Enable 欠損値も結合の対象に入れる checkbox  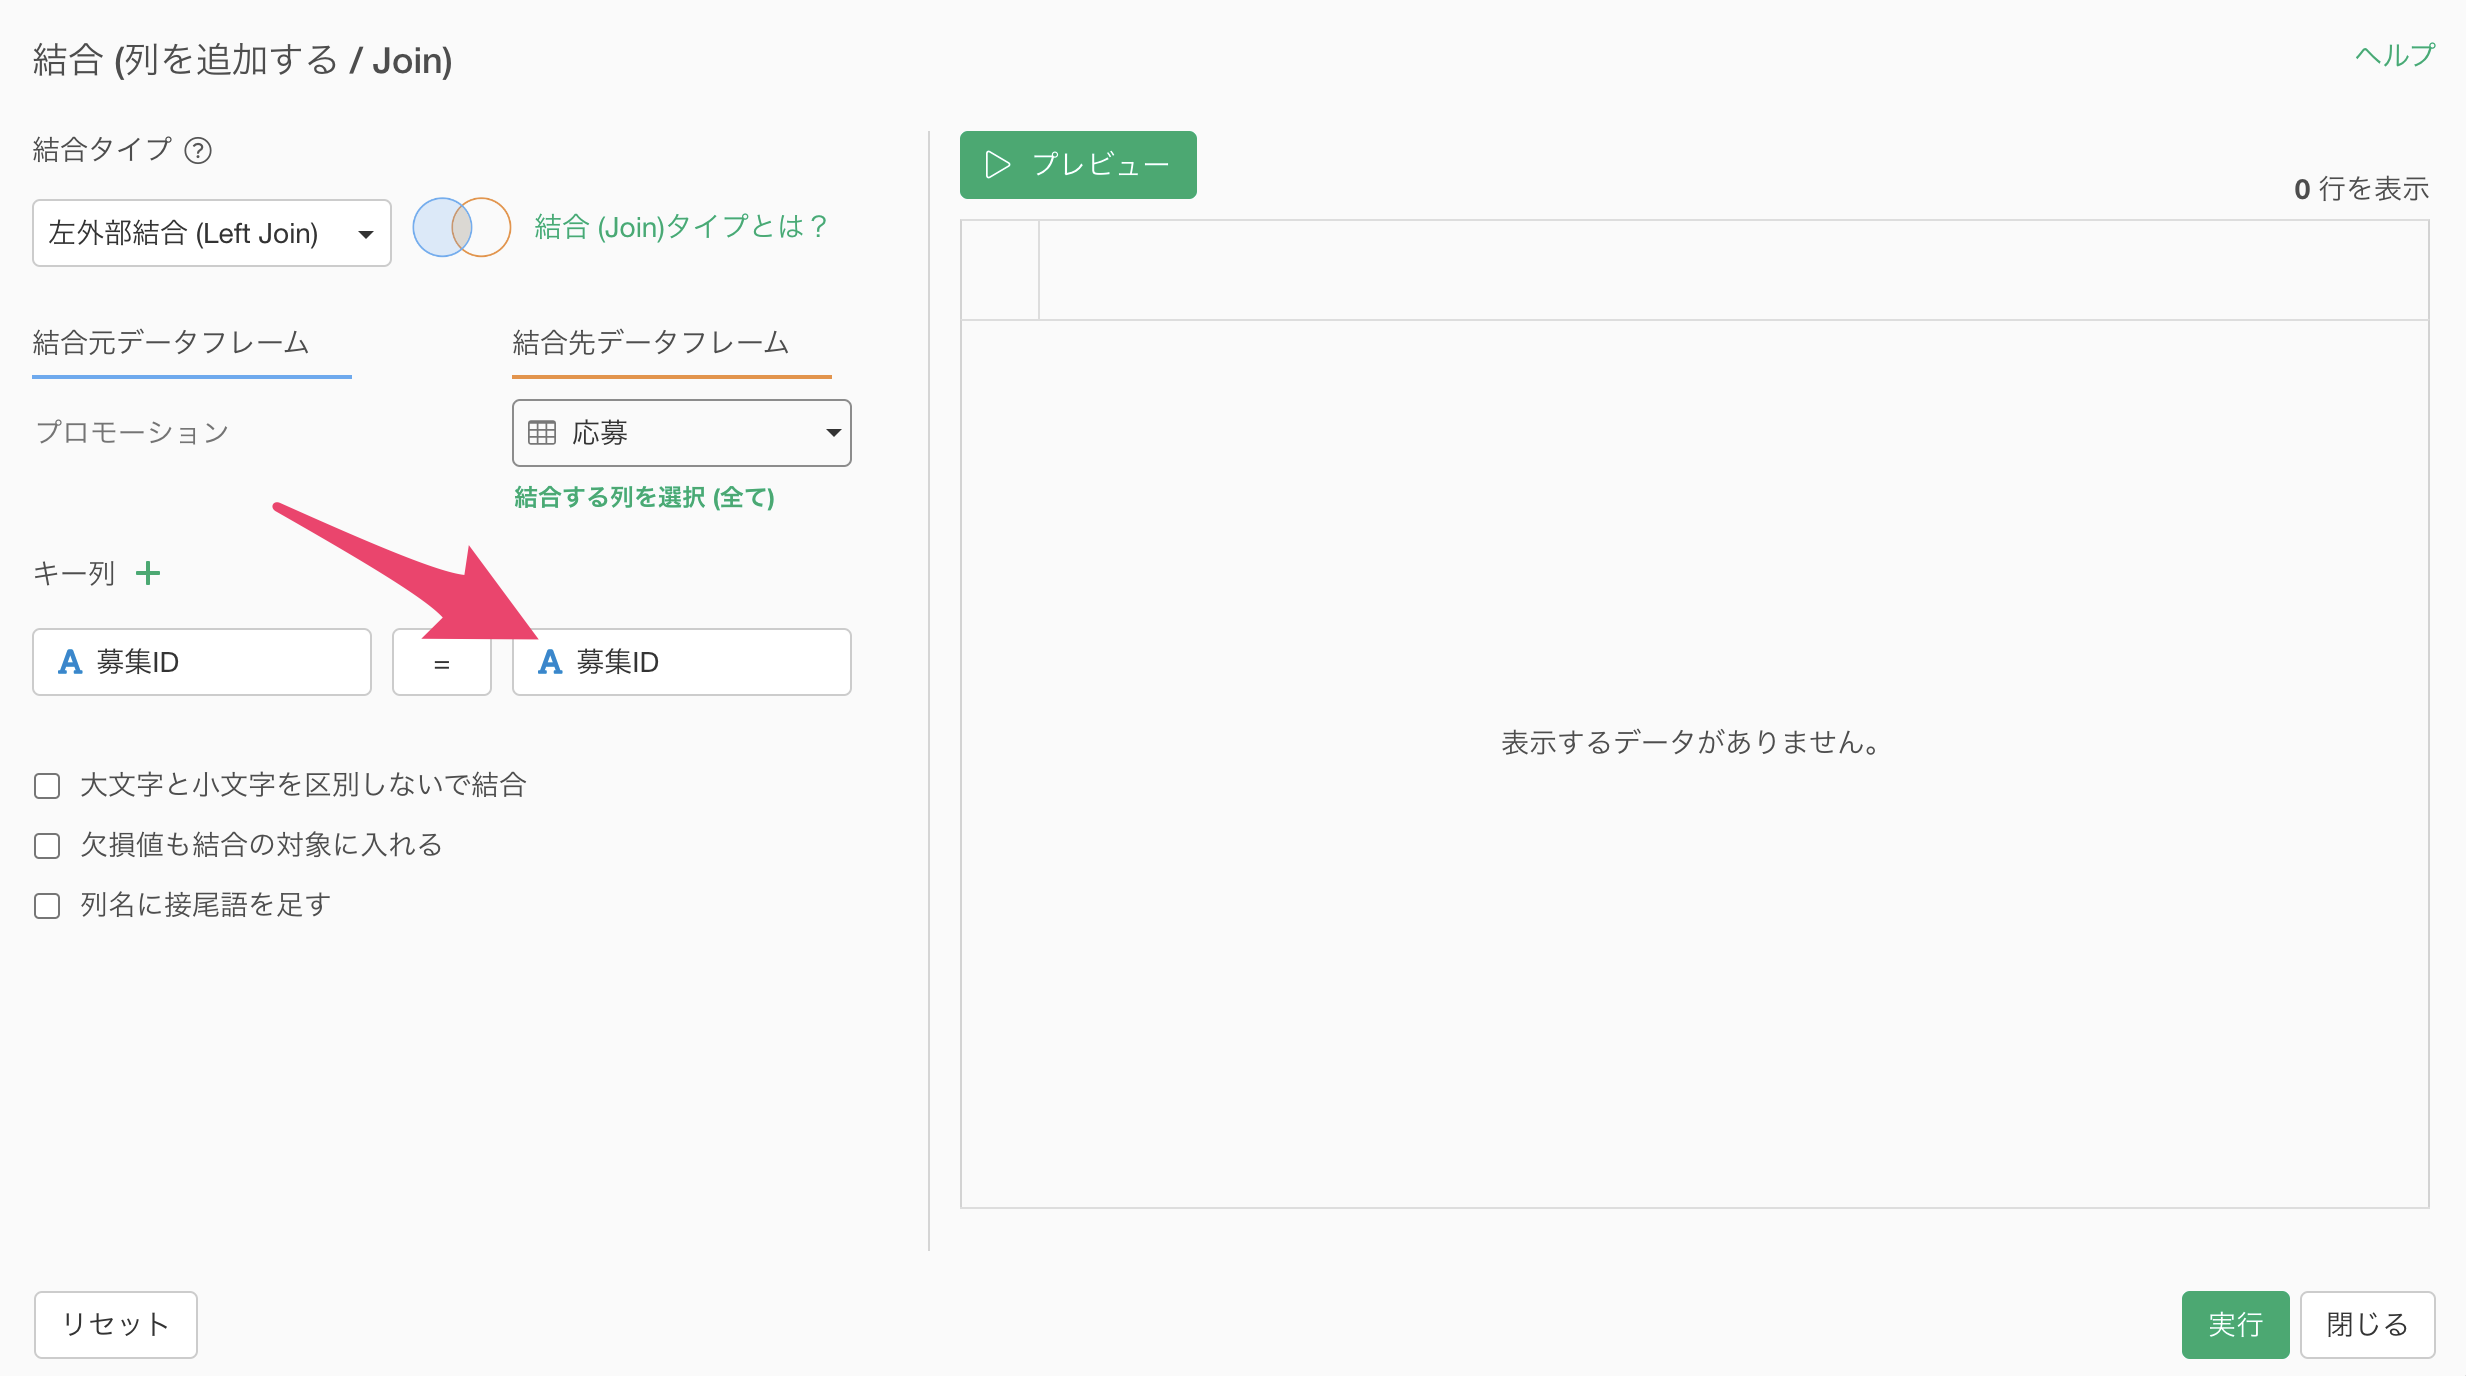[x=47, y=846]
